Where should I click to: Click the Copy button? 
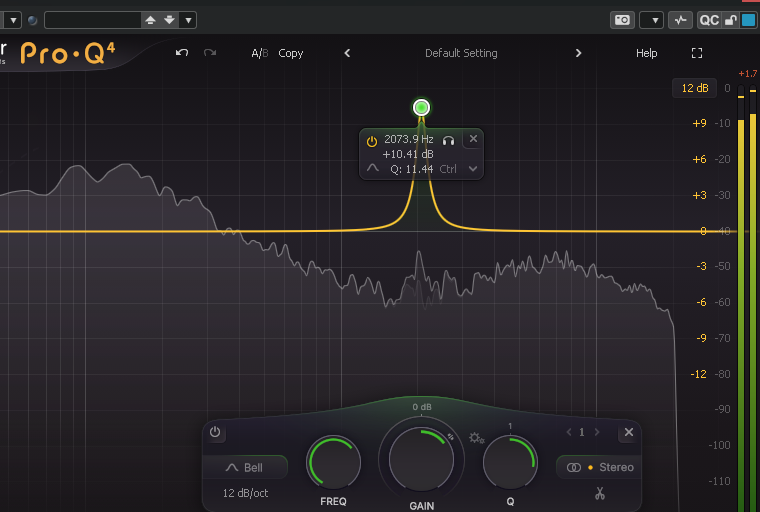pyautogui.click(x=290, y=53)
